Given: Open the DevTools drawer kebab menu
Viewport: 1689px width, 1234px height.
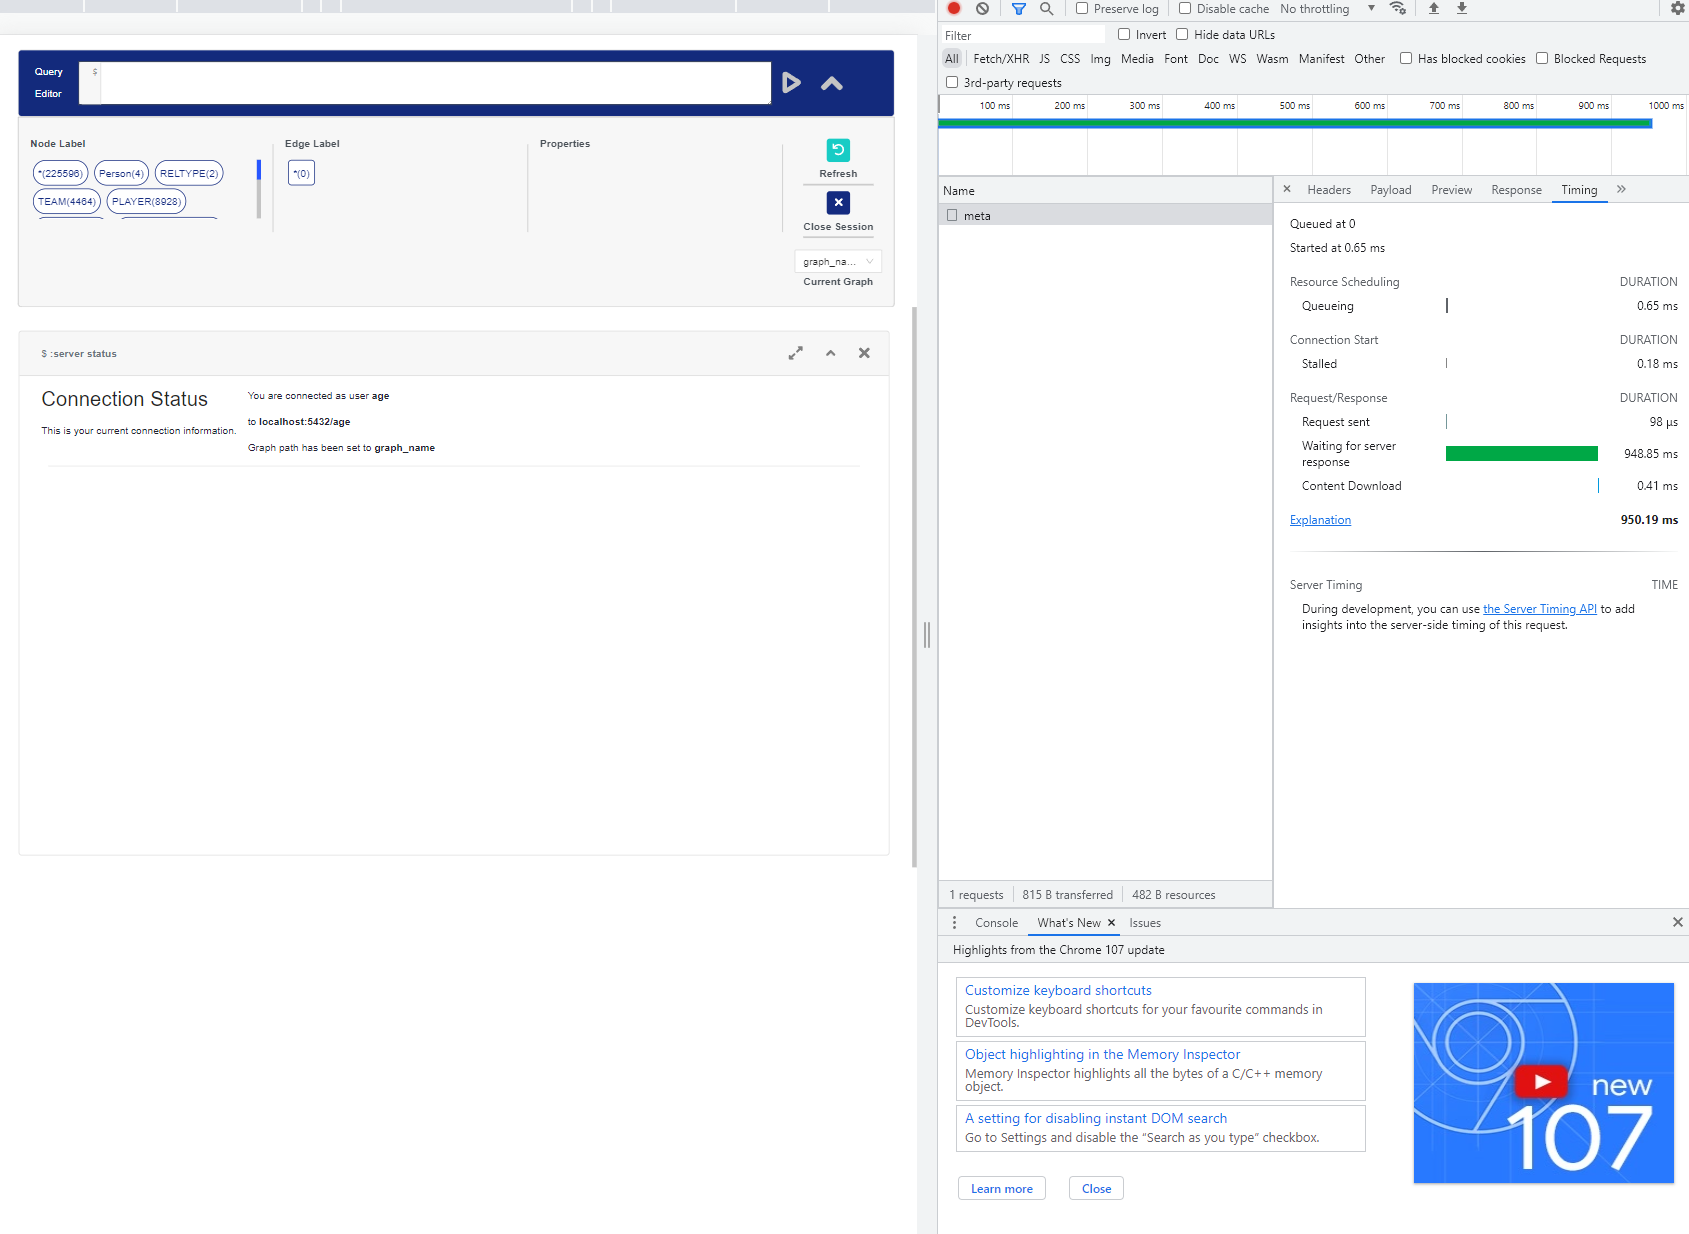Looking at the screenshot, I should pyautogui.click(x=954, y=922).
